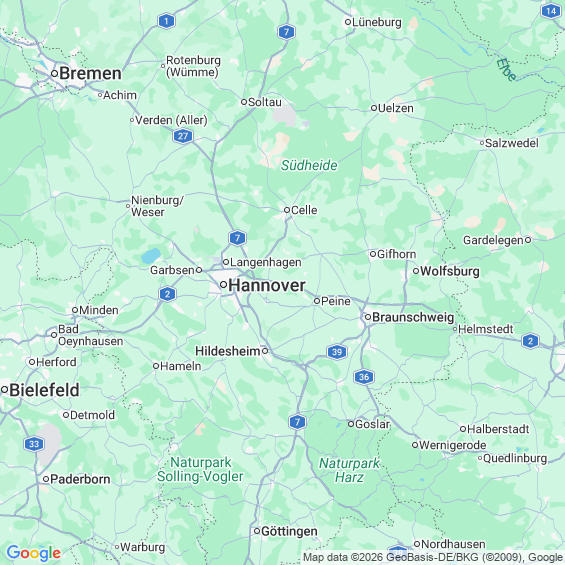Click the A7 shield north of Langenhagen
This screenshot has width=565, height=565.
click(x=237, y=238)
